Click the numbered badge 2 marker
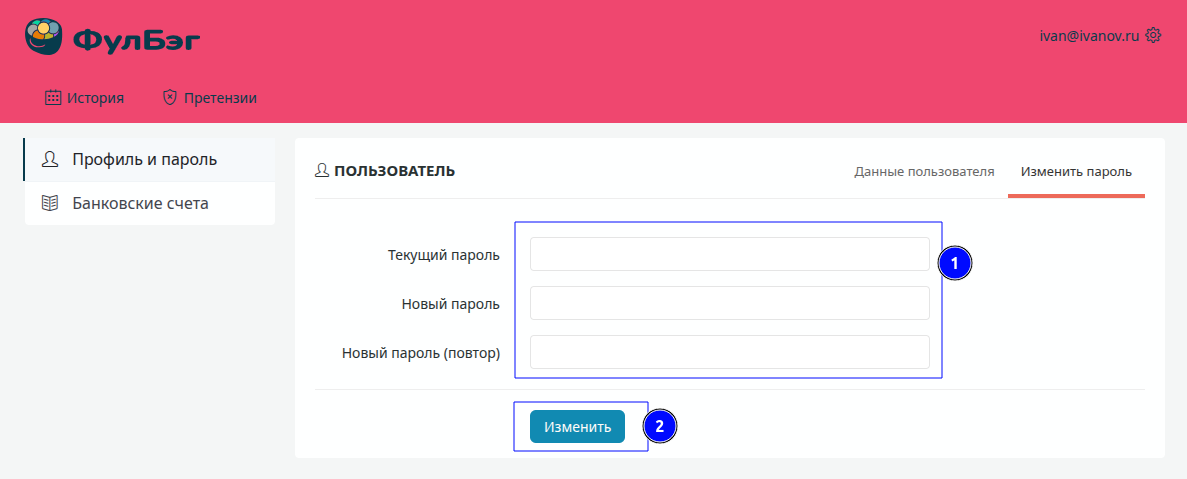This screenshot has height=479, width=1187. point(659,426)
